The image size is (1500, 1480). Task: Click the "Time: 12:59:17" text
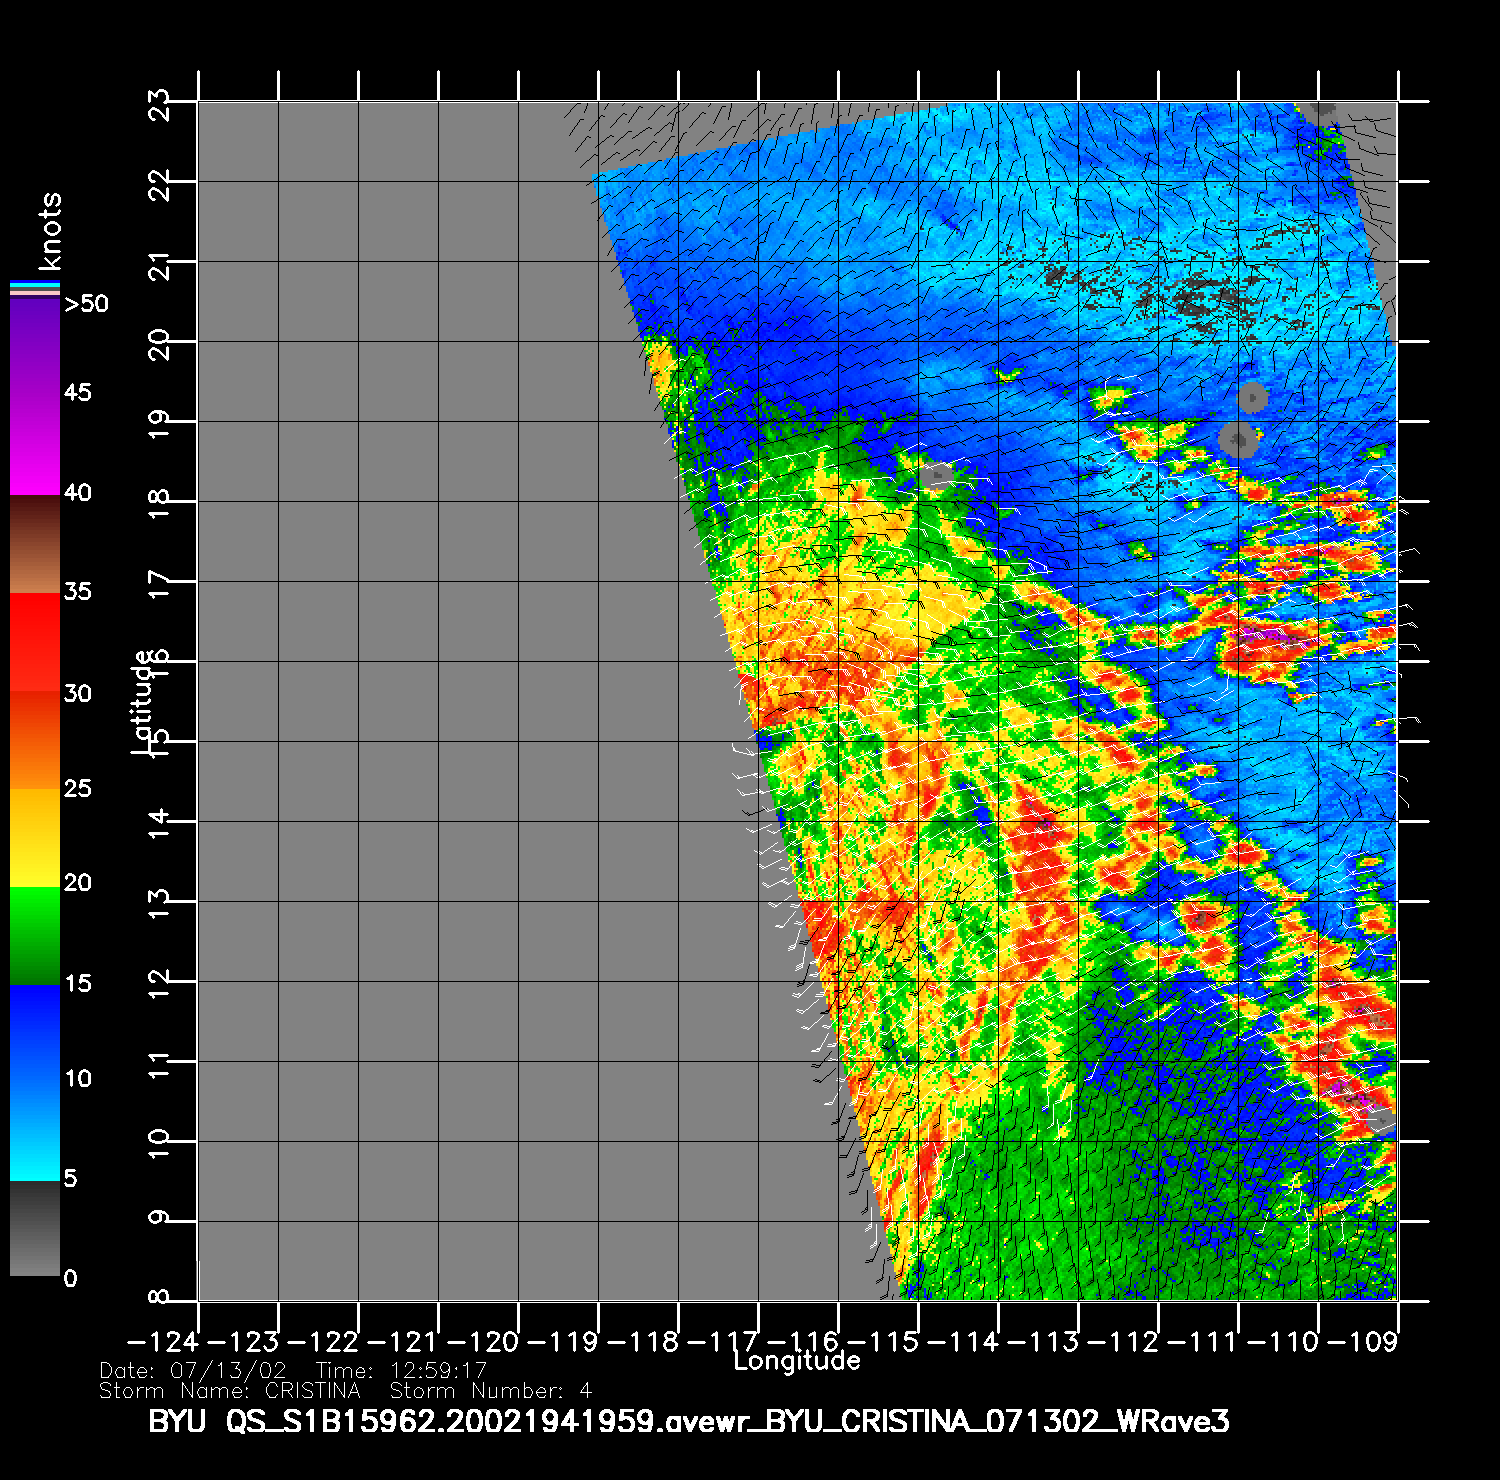(401, 1371)
